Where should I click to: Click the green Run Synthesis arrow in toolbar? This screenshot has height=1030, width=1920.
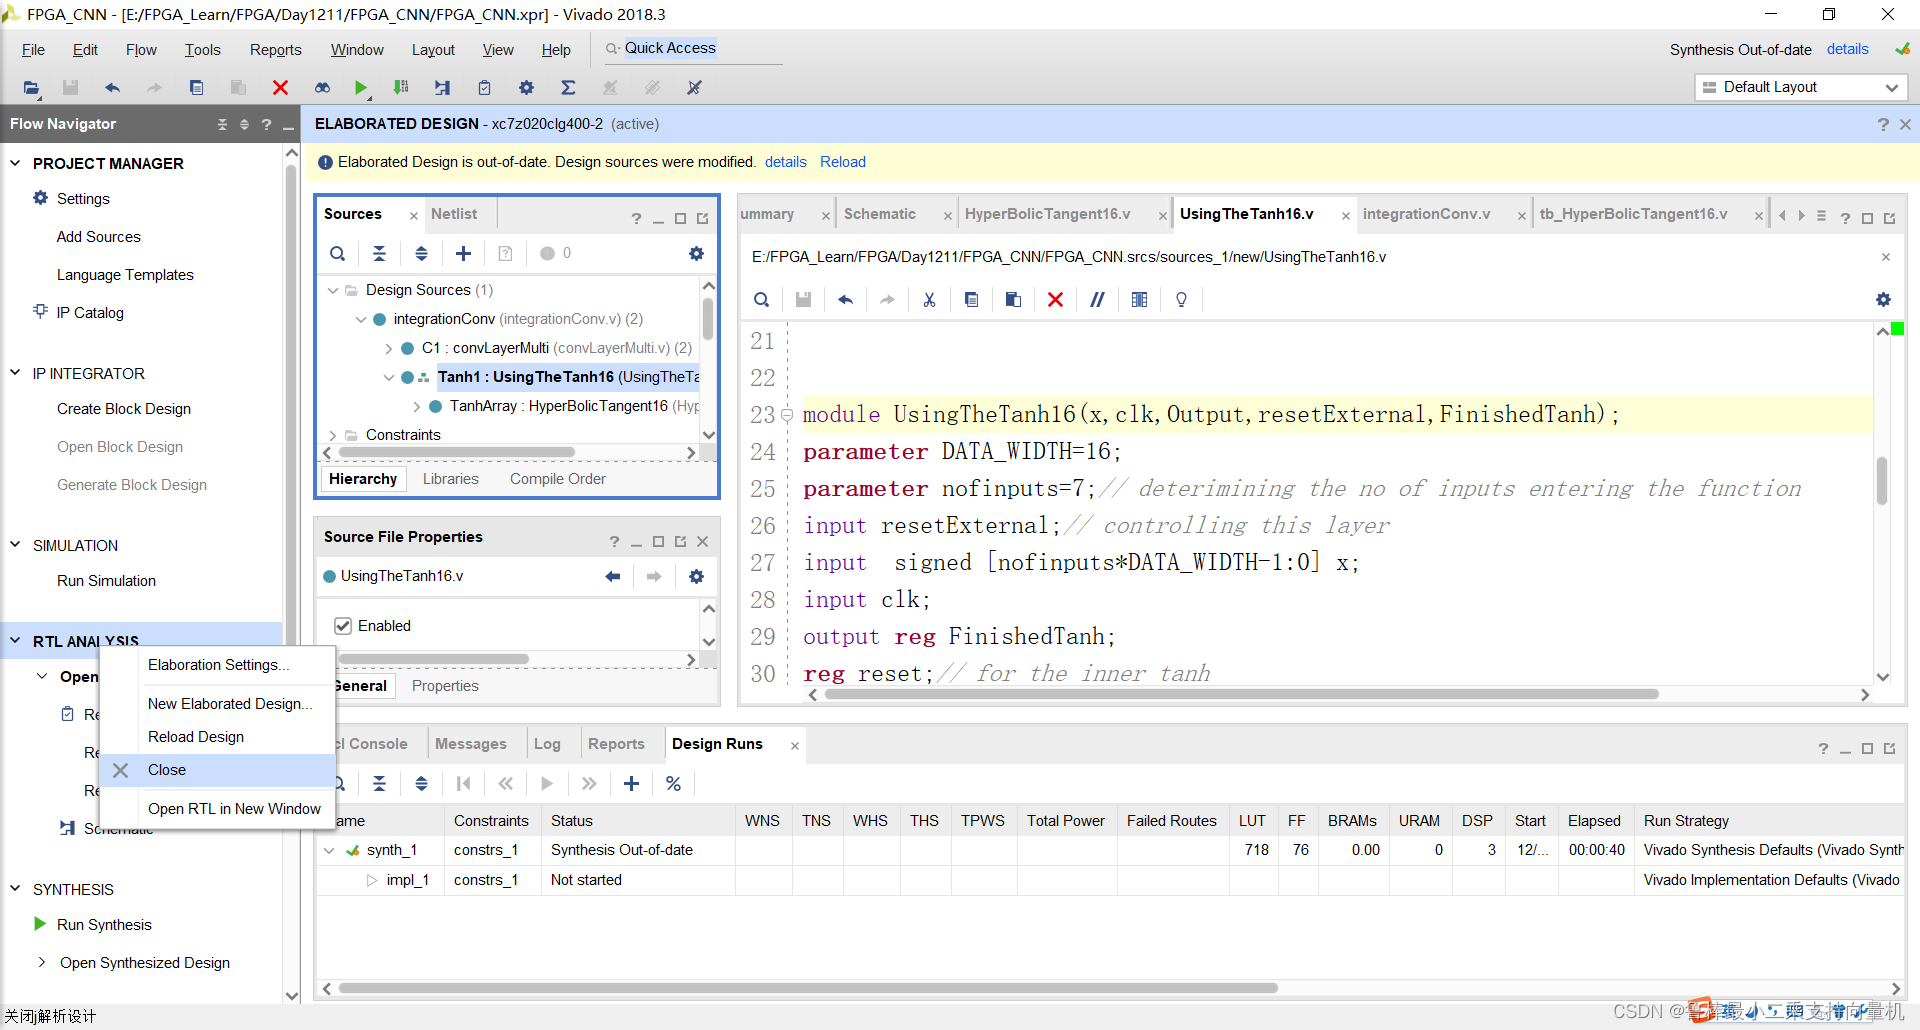coord(360,88)
